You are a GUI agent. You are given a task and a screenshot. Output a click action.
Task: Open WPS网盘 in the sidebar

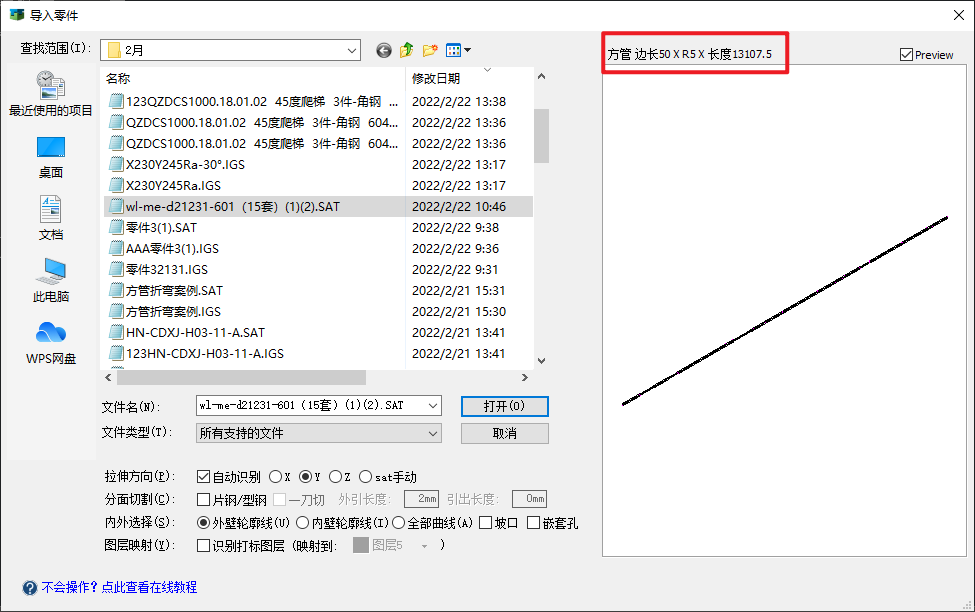point(50,343)
